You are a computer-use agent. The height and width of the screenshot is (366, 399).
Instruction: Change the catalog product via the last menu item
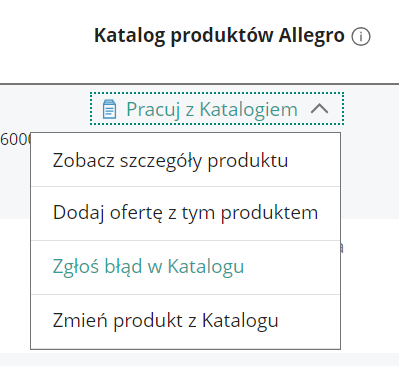pyautogui.click(x=165, y=321)
